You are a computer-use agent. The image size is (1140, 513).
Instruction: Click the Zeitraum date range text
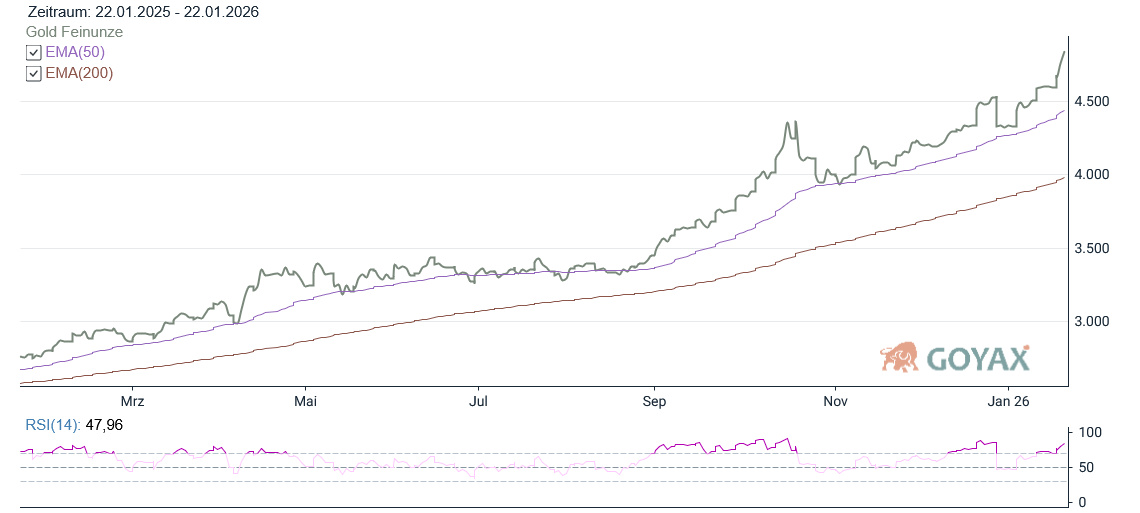[x=144, y=12]
